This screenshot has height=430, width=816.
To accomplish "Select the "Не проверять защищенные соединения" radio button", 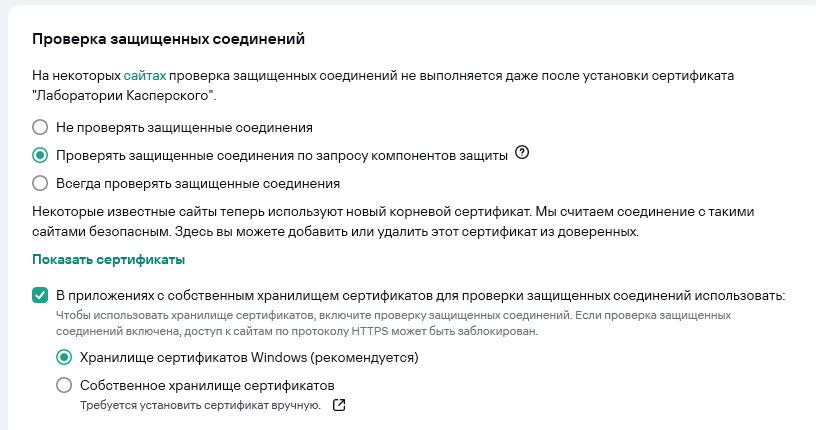I will click(40, 127).
